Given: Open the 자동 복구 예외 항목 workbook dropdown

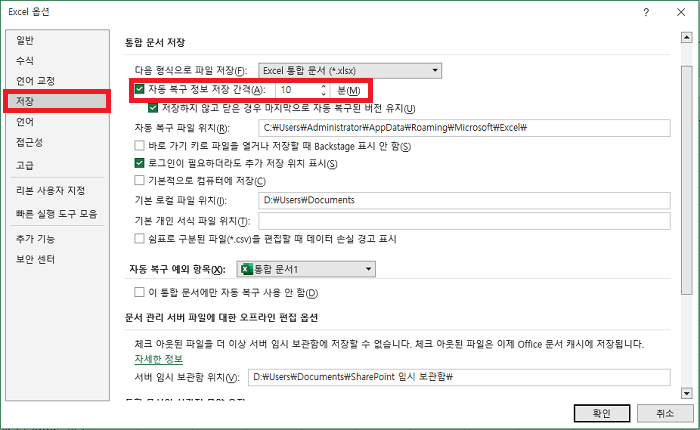Looking at the screenshot, I should (306, 269).
